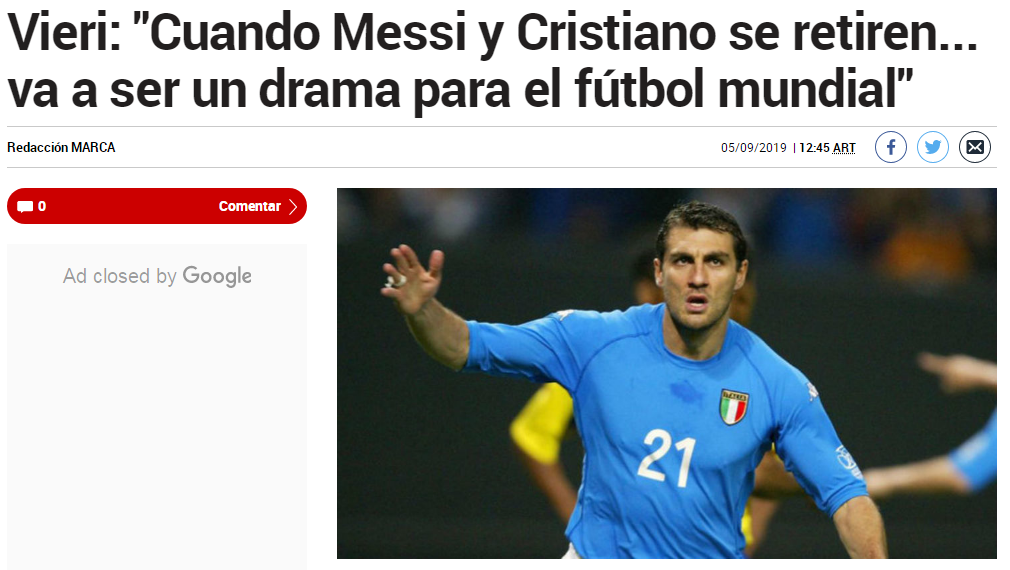The image size is (1010, 570).
Task: Share the article on Twitter
Action: (x=933, y=147)
